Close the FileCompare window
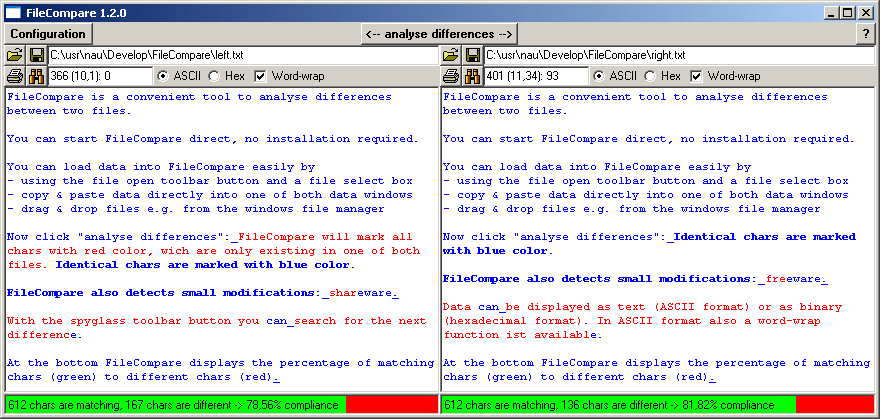The width and height of the screenshot is (880, 419). [x=865, y=12]
